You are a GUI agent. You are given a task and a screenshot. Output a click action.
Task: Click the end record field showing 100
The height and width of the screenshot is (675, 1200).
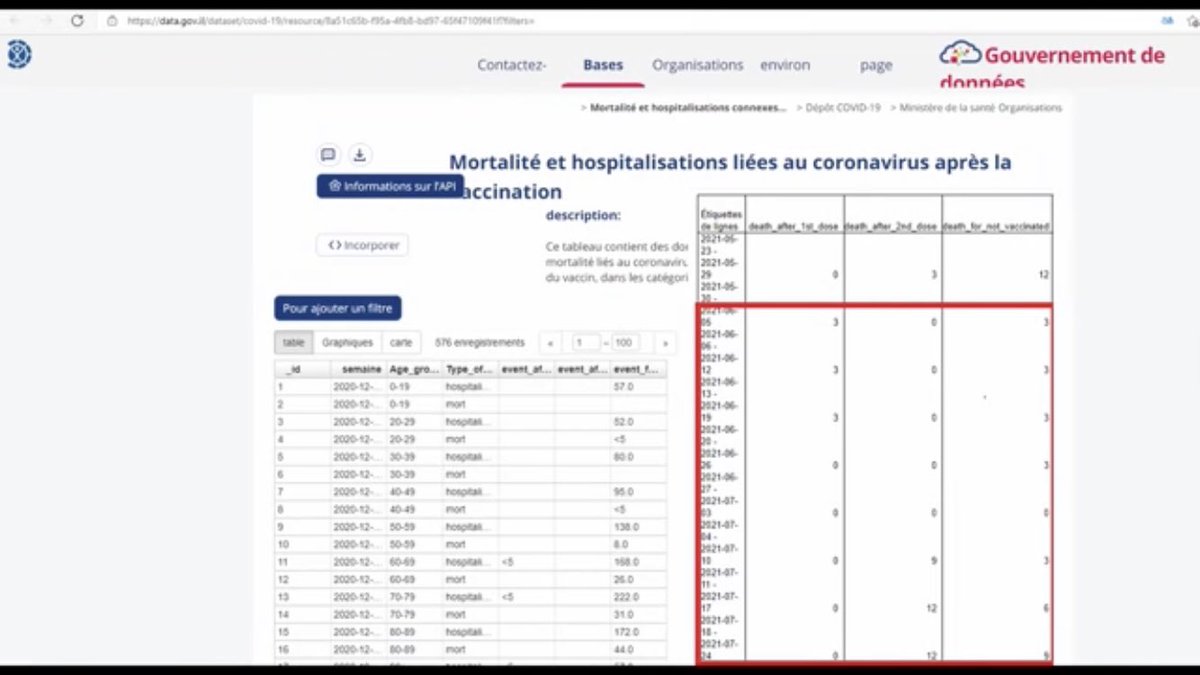pos(625,343)
